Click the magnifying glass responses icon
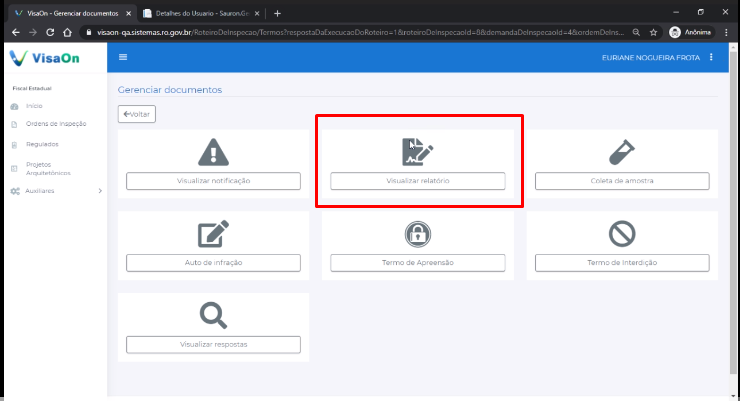740x401 pixels. 213,315
